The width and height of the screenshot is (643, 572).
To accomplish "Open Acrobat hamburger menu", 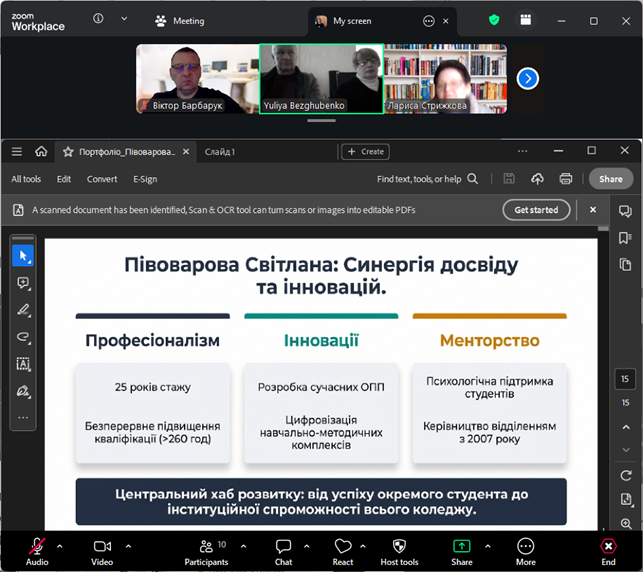I will click(17, 152).
